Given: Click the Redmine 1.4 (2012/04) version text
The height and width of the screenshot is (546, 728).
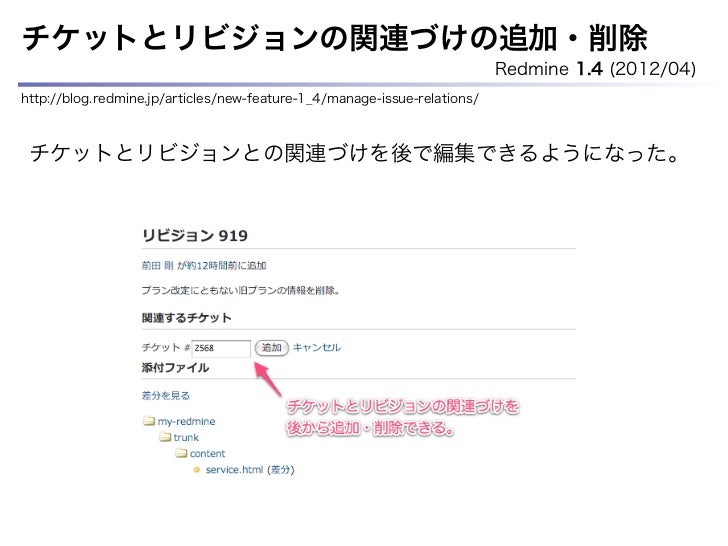Looking at the screenshot, I should click(x=595, y=69).
